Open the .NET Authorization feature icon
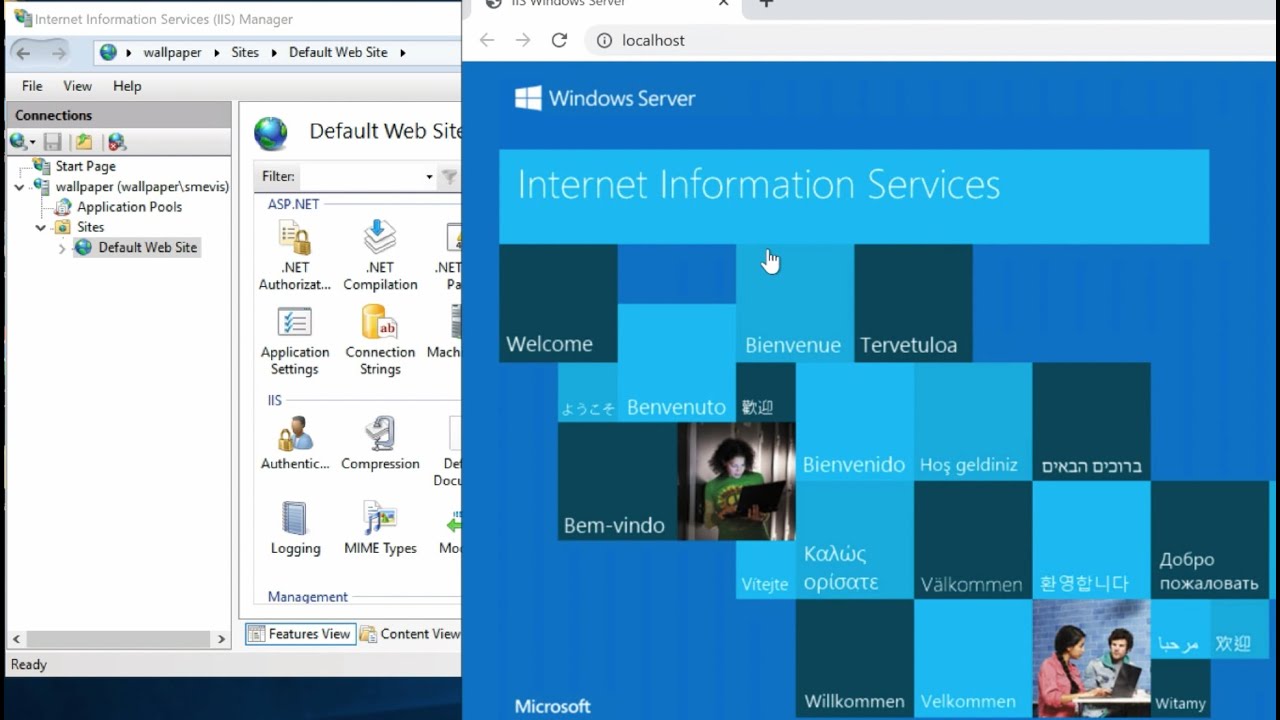 coord(294,255)
